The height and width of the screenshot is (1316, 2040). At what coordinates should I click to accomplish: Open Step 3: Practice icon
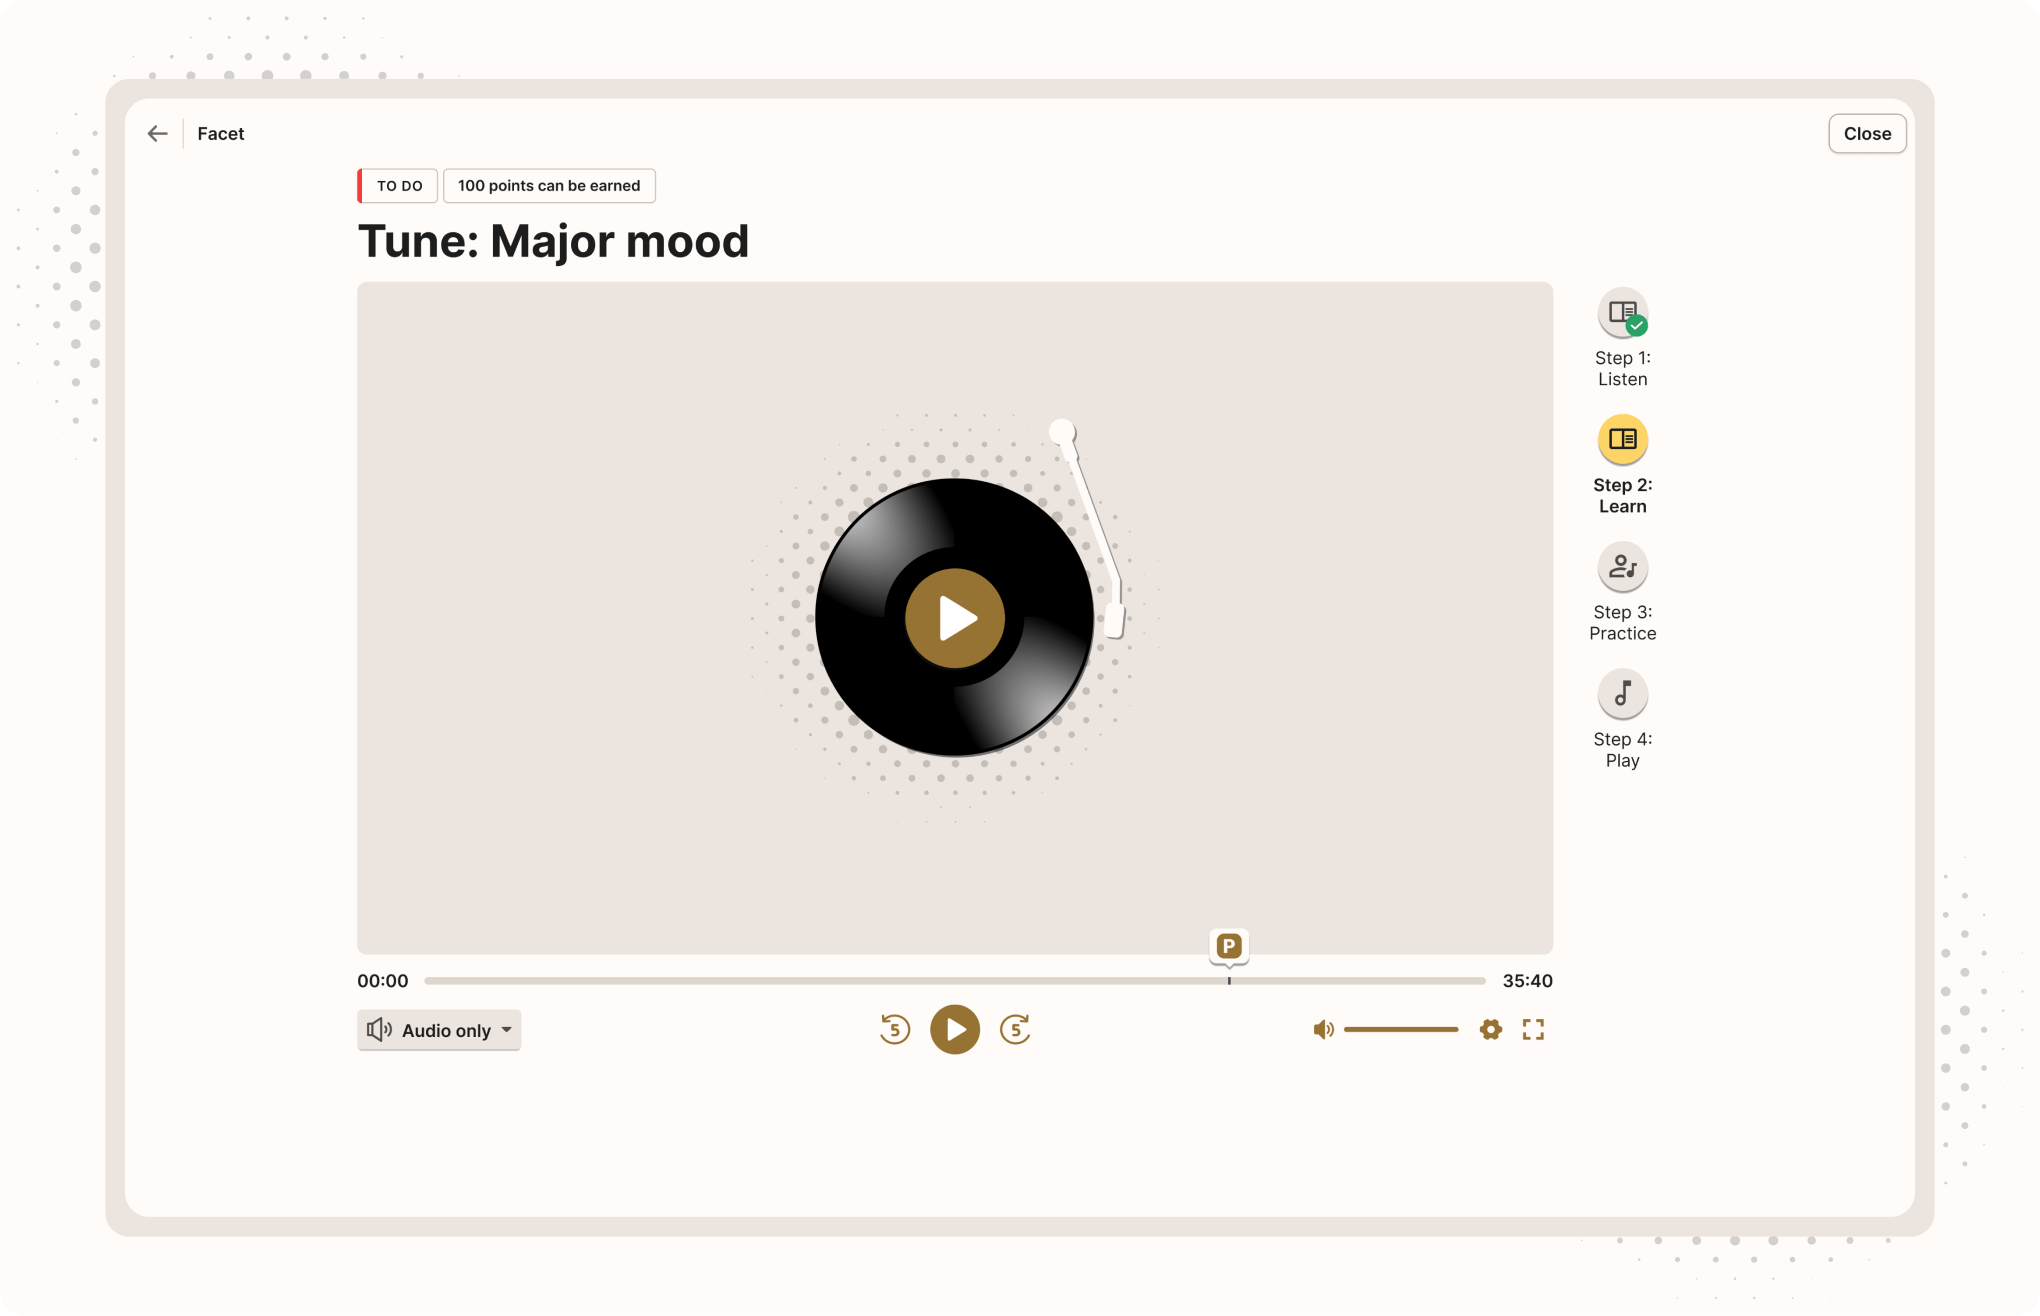tap(1622, 567)
